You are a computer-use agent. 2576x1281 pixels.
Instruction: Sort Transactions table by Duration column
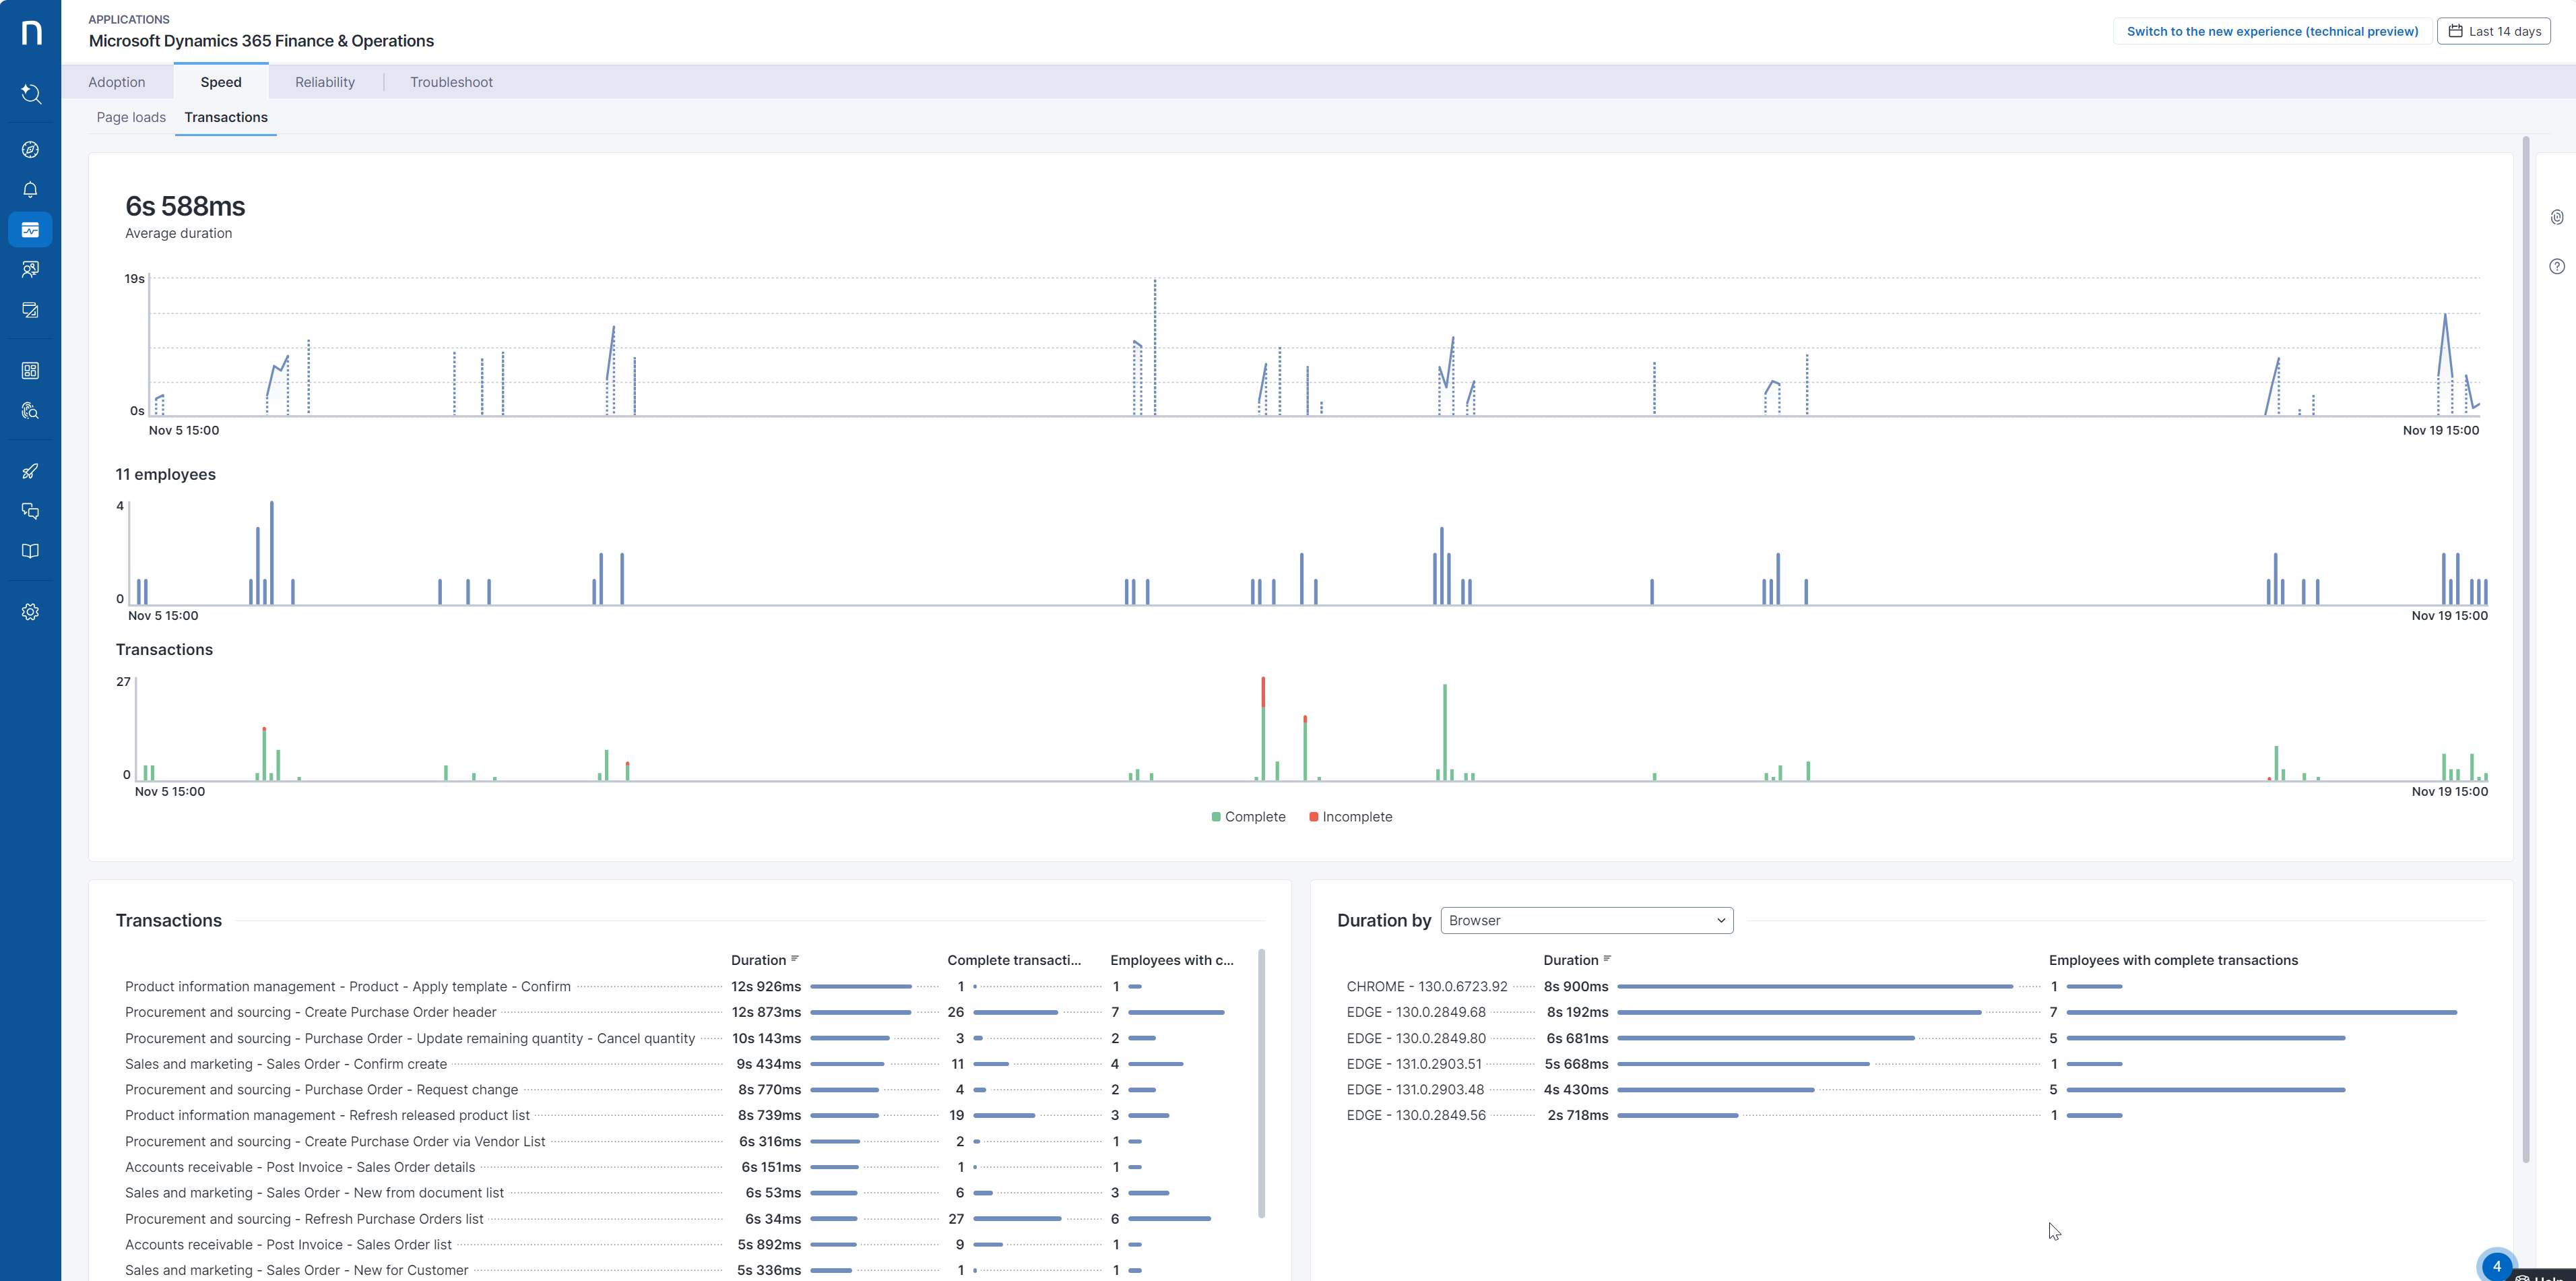click(765, 960)
